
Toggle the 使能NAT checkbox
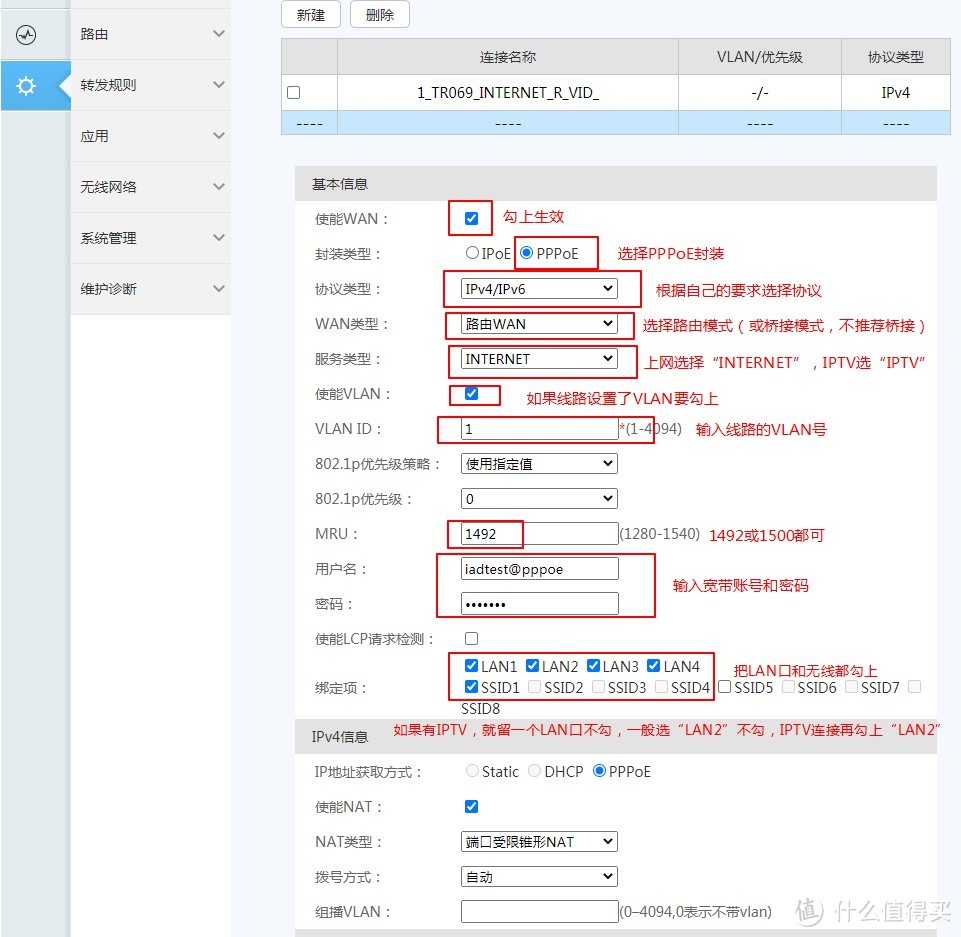coord(470,806)
